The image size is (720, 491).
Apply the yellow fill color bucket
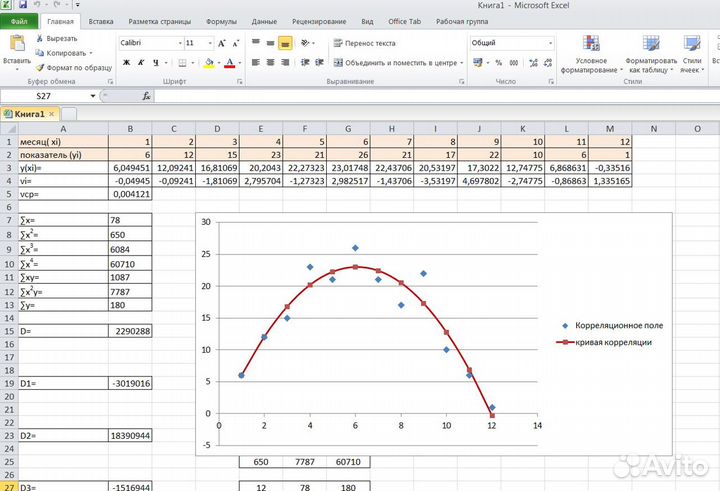pos(209,62)
